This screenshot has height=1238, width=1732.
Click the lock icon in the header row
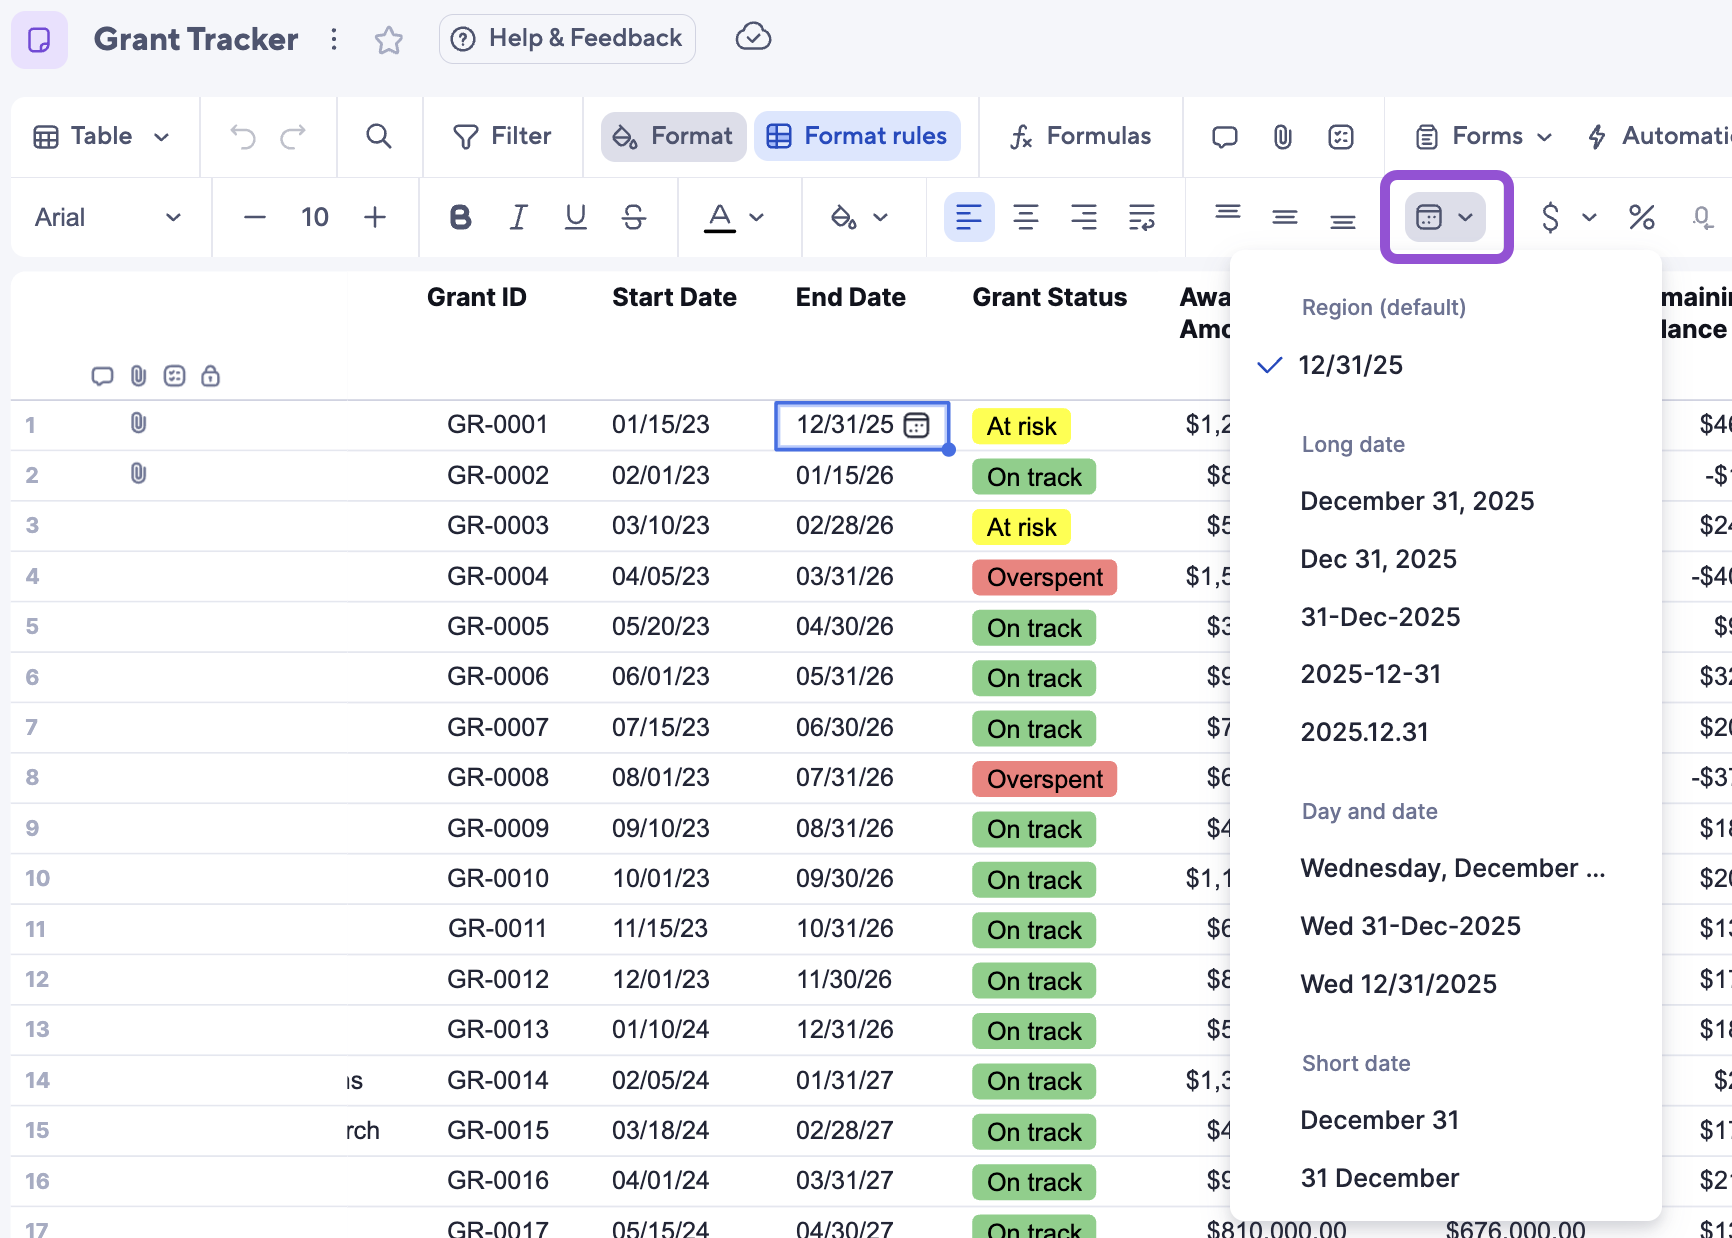tap(211, 376)
